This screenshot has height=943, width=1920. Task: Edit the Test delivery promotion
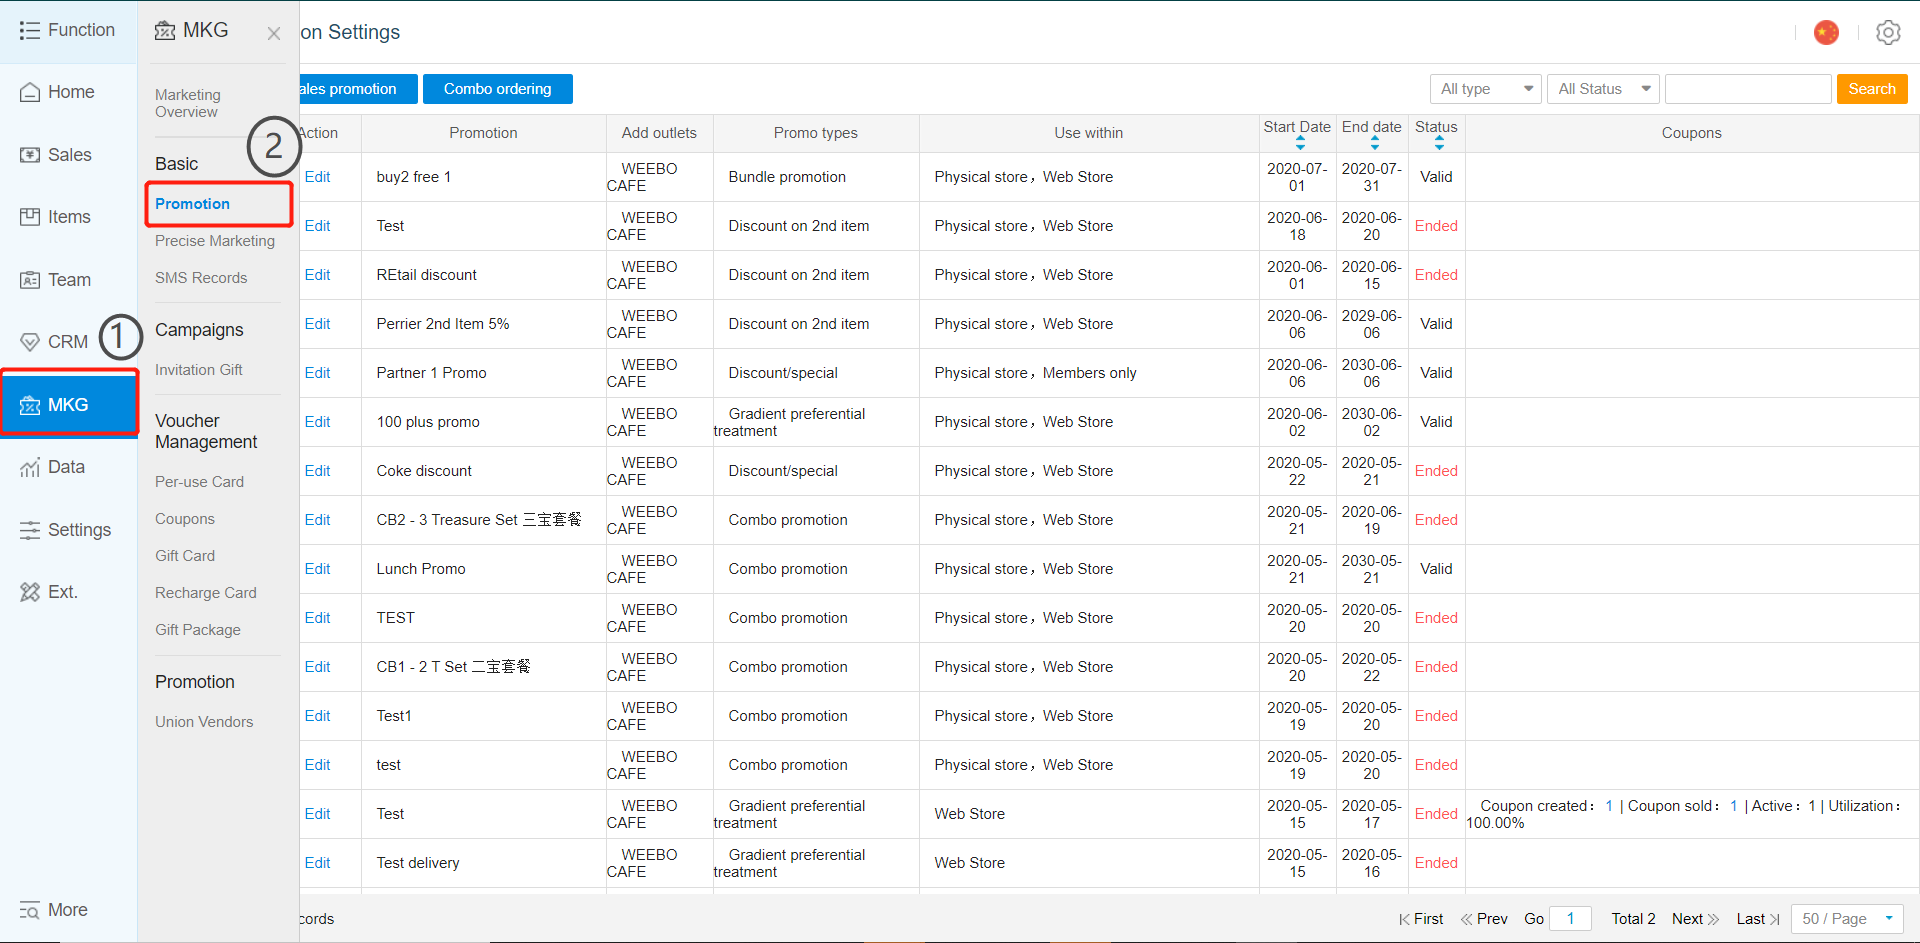[317, 863]
